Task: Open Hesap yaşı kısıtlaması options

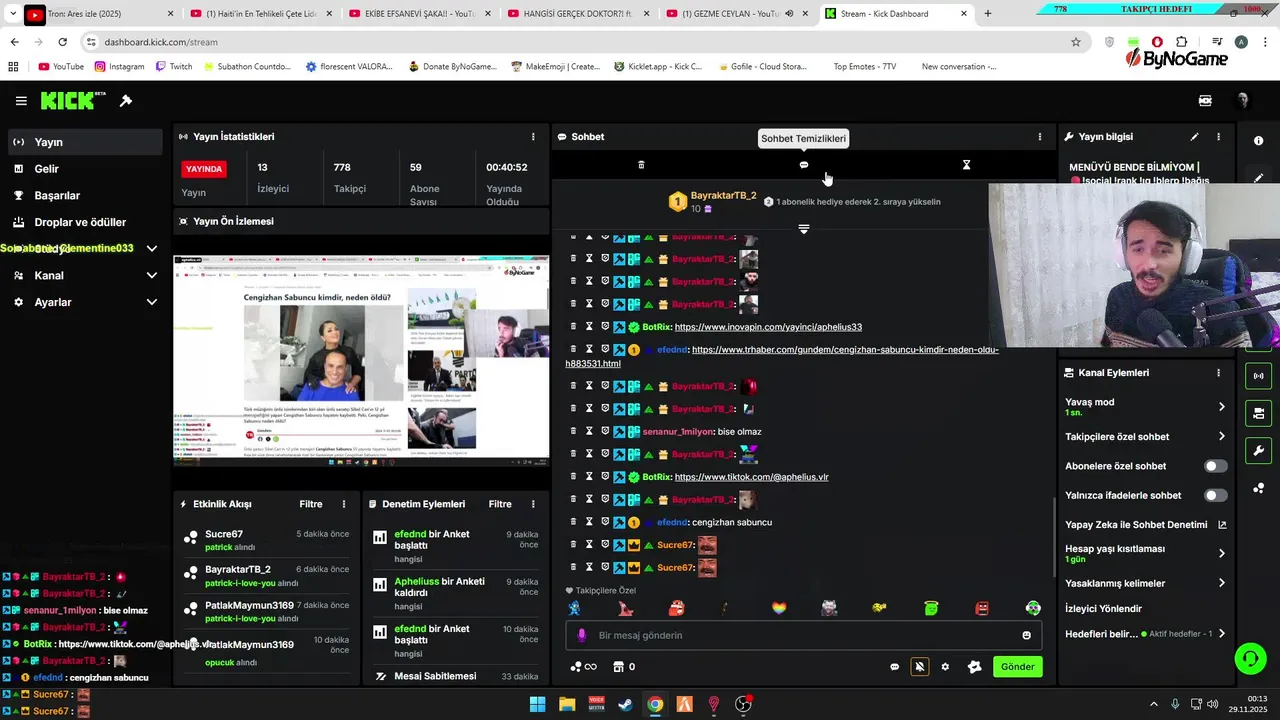Action: tap(1222, 553)
